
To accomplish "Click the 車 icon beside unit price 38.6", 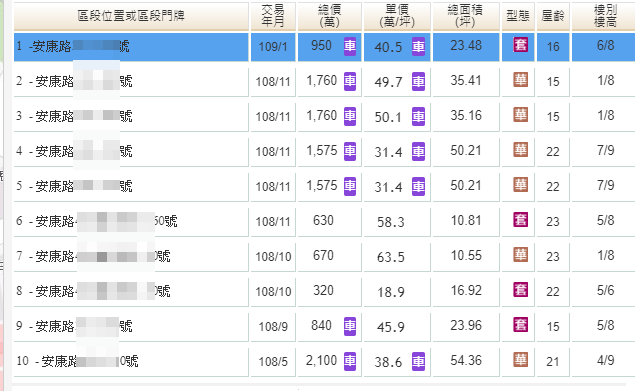I will [x=418, y=361].
